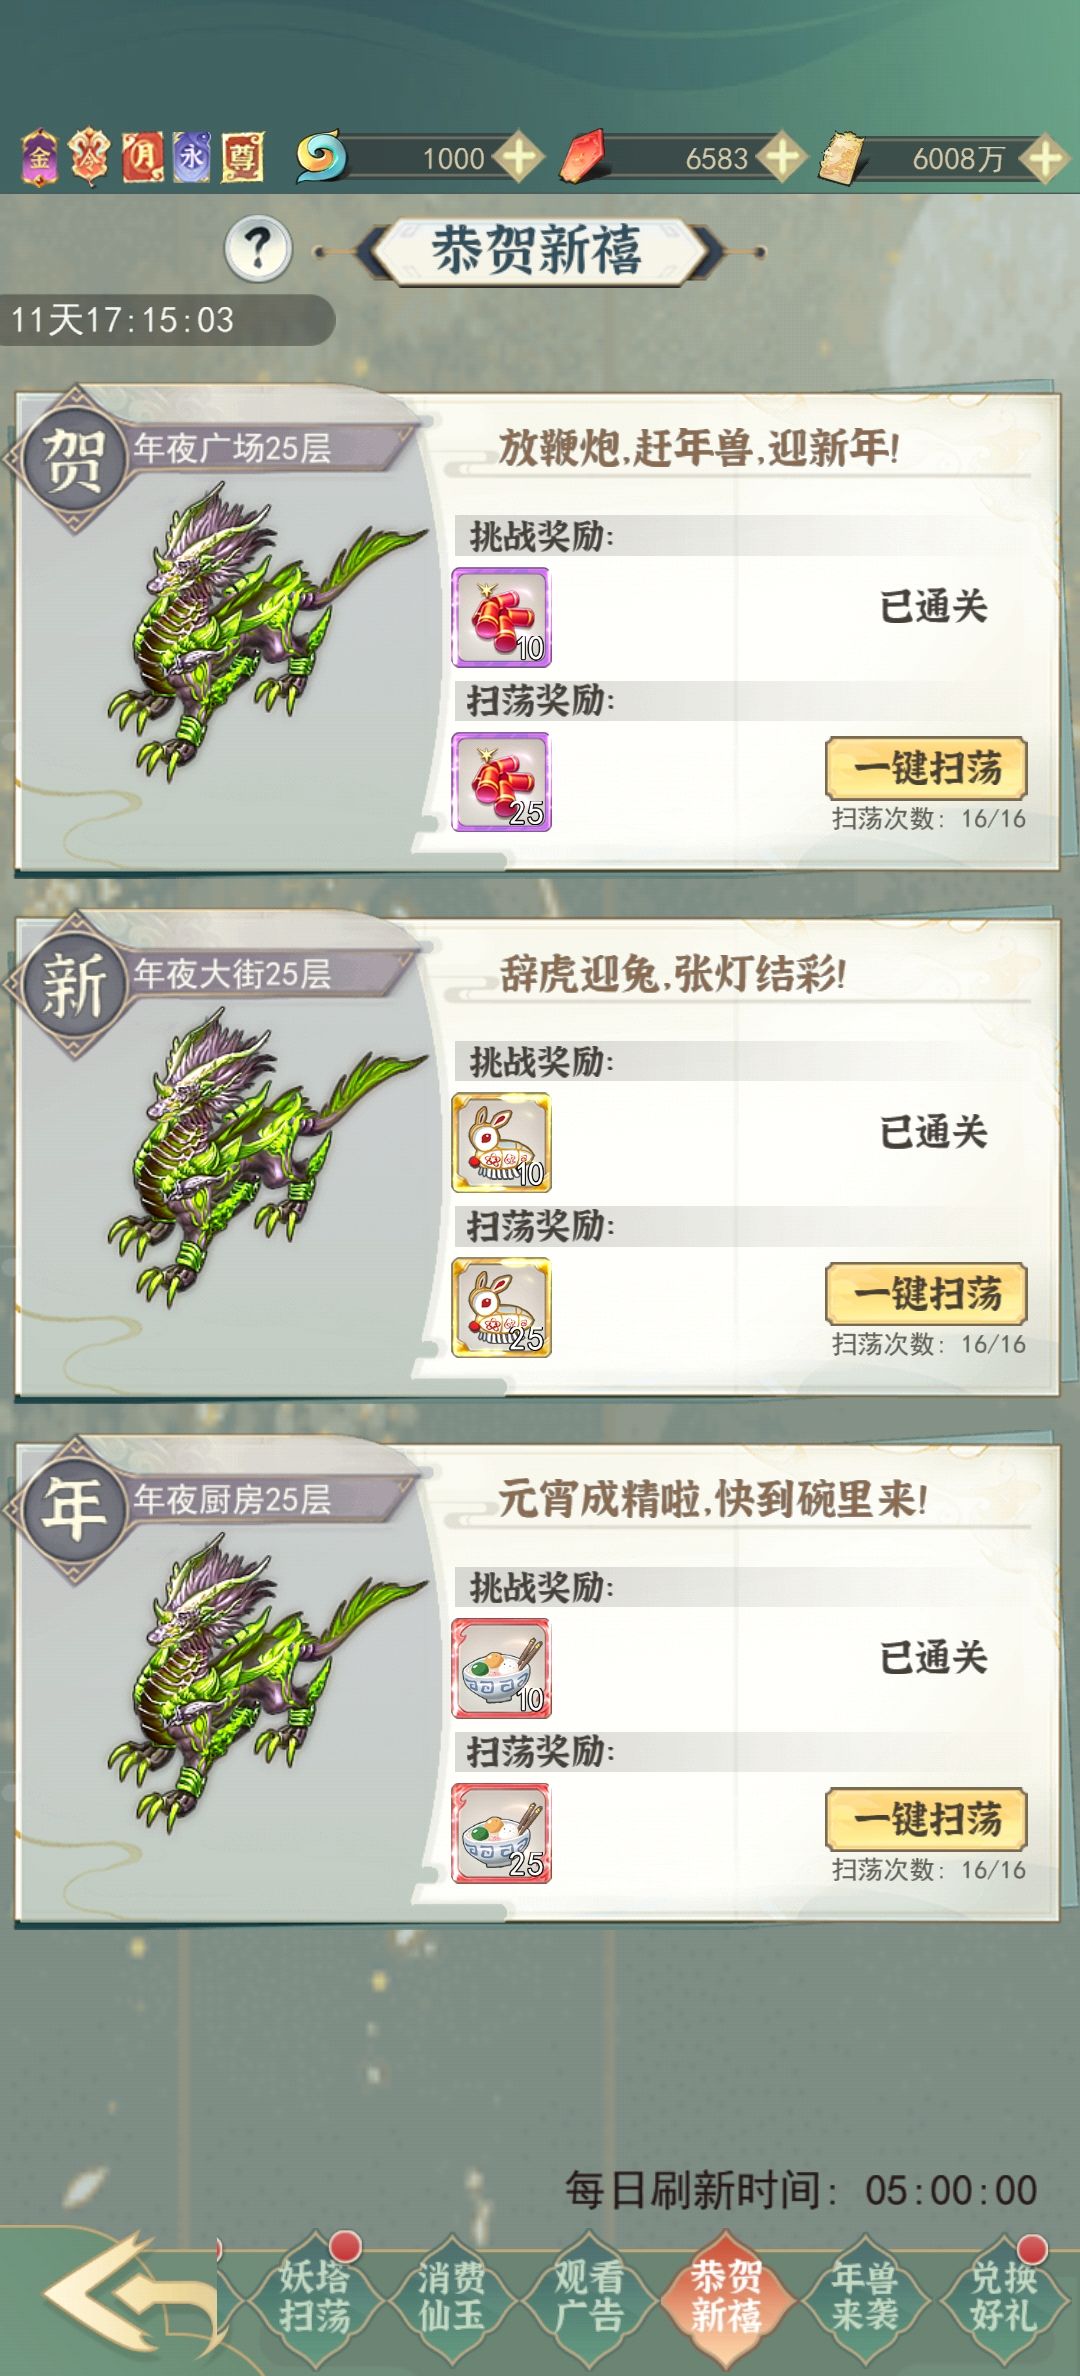Switch to the 妖塔扫荡 tab
The height and width of the screenshot is (2376, 1080).
point(315,2296)
